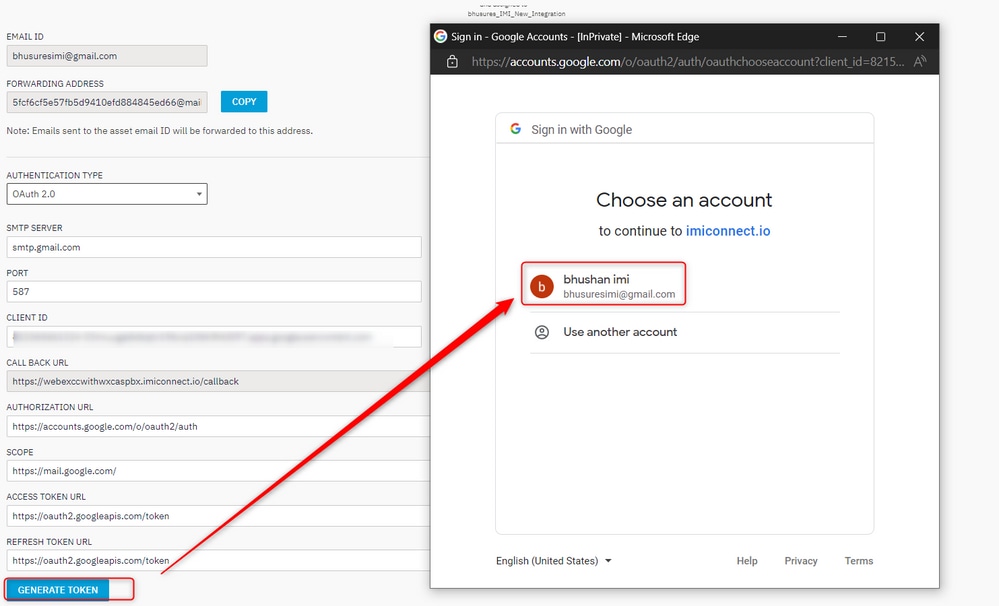
Task: Click the bhushan imi avatar icon
Action: pyautogui.click(x=542, y=287)
